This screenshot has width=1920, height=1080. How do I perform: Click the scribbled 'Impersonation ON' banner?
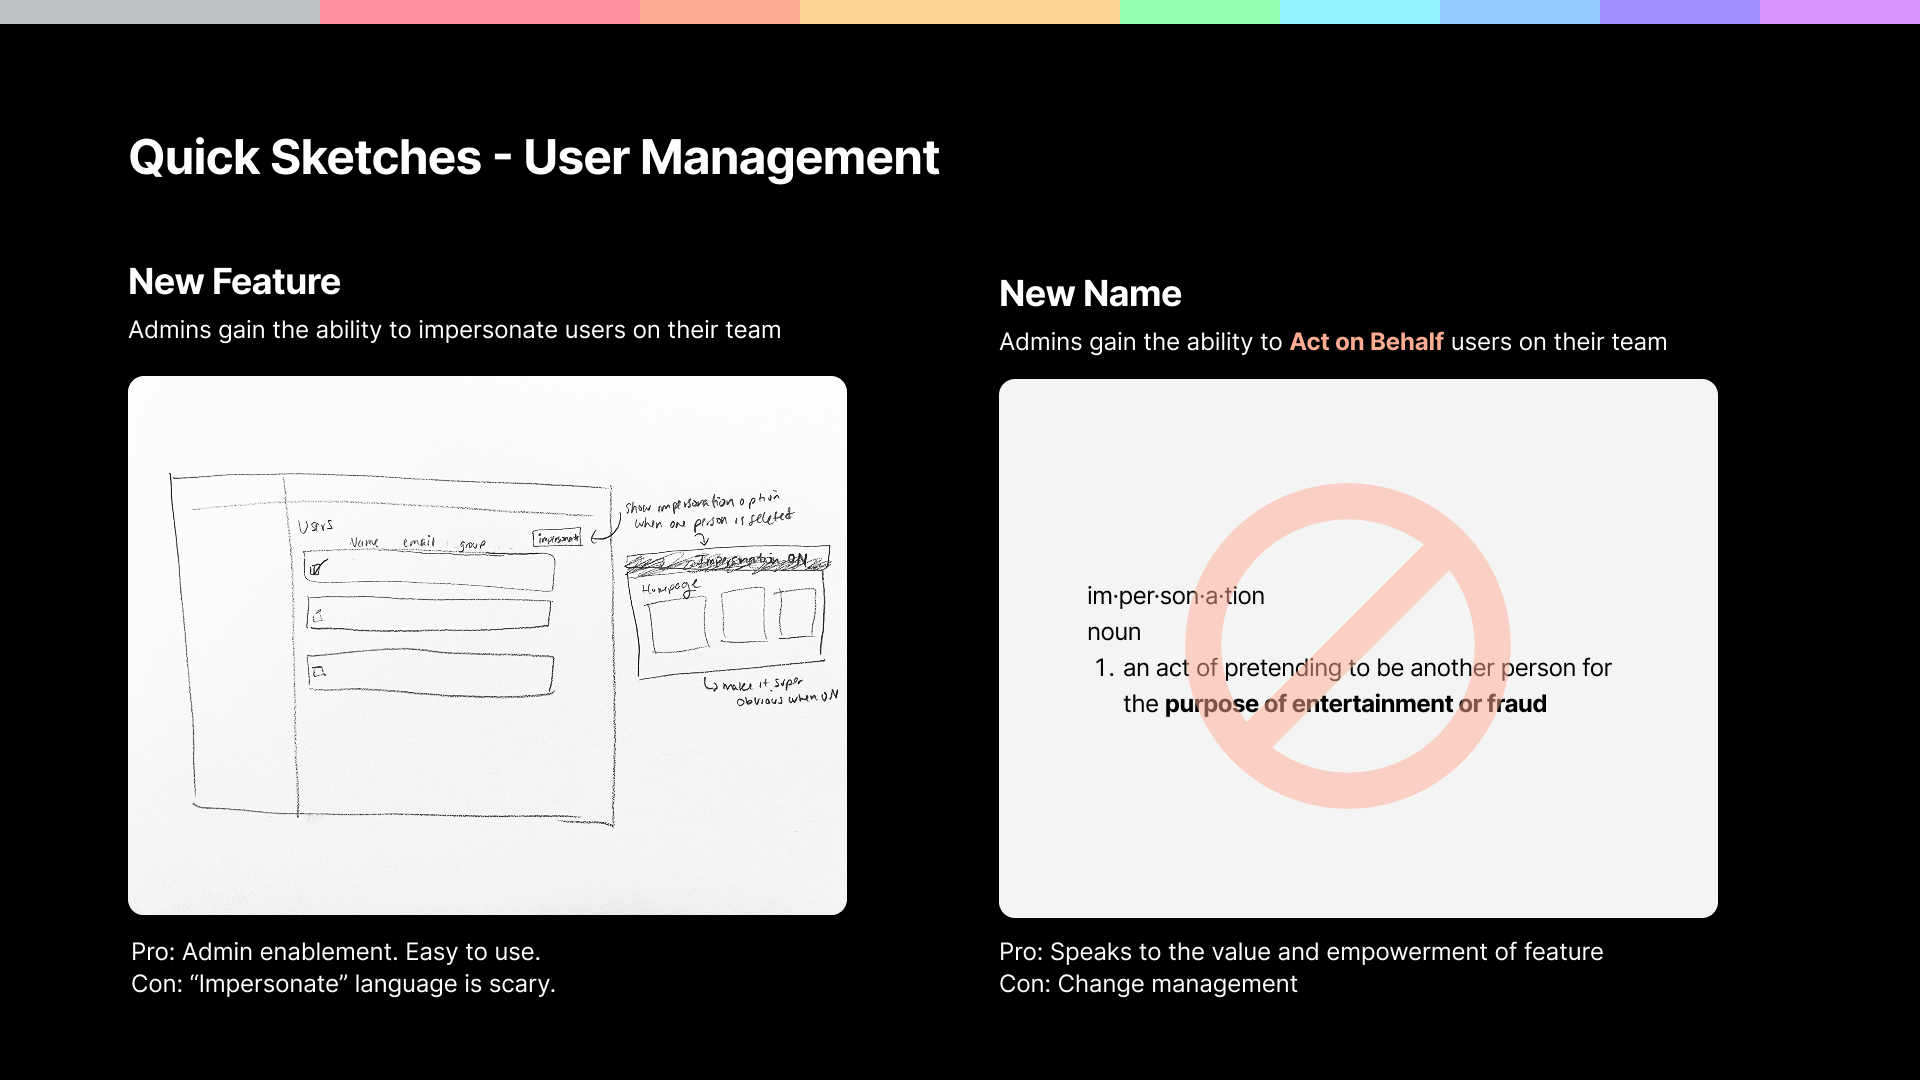click(x=727, y=562)
